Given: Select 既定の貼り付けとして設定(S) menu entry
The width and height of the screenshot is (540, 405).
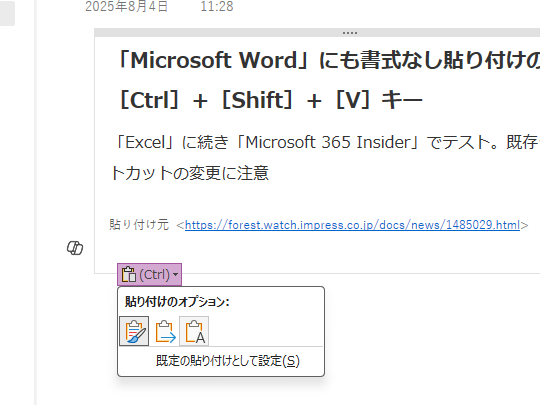Looking at the screenshot, I should (x=228, y=361).
